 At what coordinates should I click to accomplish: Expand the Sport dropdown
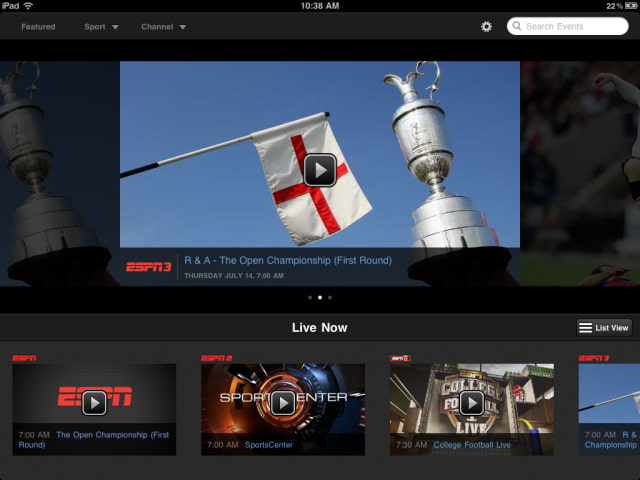(101, 27)
